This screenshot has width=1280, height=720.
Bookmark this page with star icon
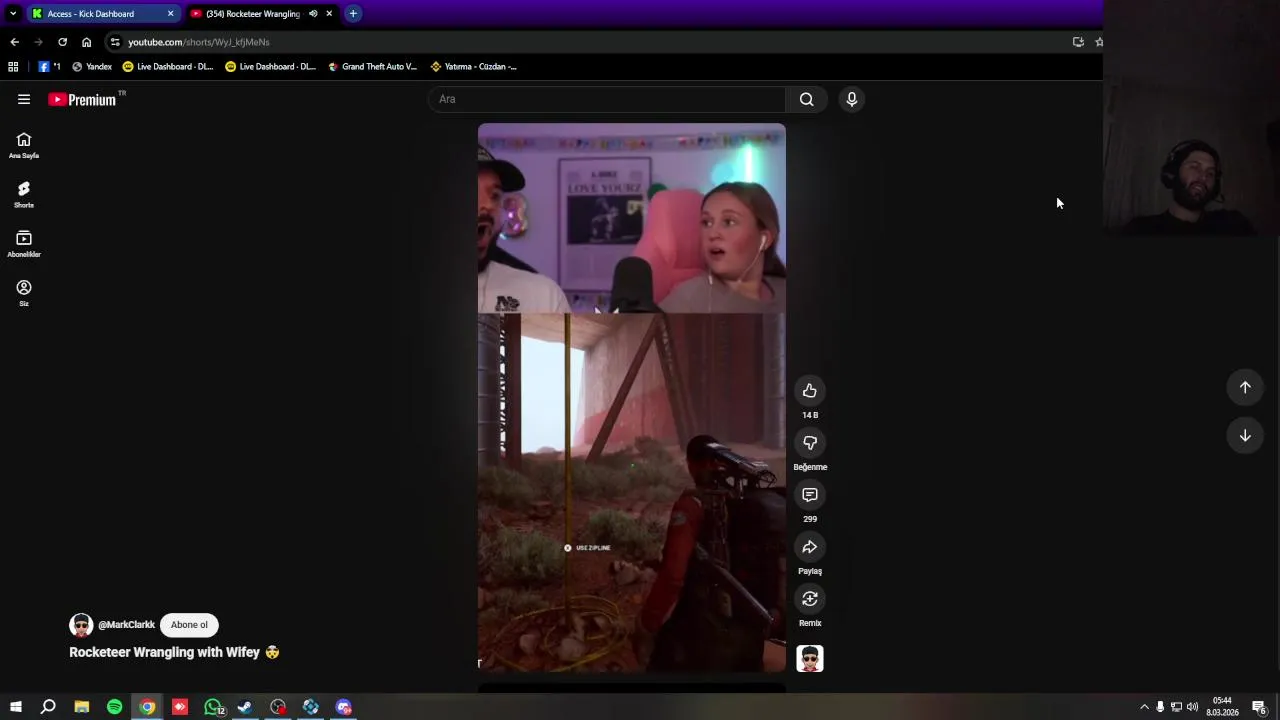(x=1099, y=42)
